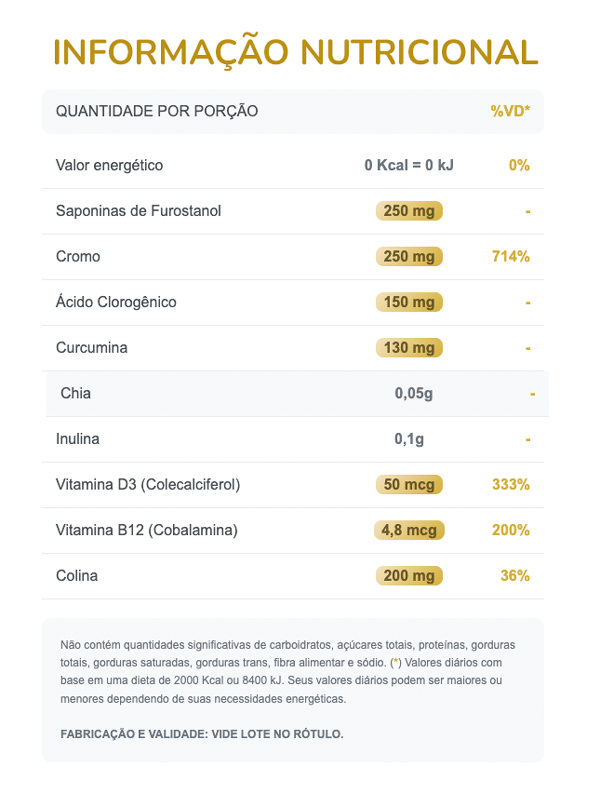Screen dimensions: 600x807
Task: Click the 50 mcg badge
Action: 409,485
